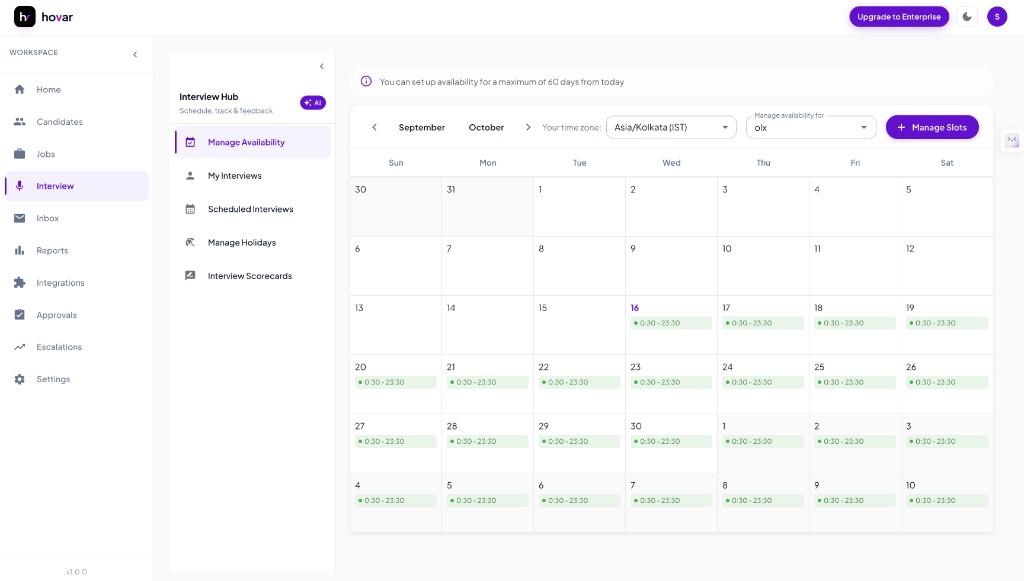The height and width of the screenshot is (581, 1024).
Task: Click the Interview Scorecards icon
Action: point(190,275)
